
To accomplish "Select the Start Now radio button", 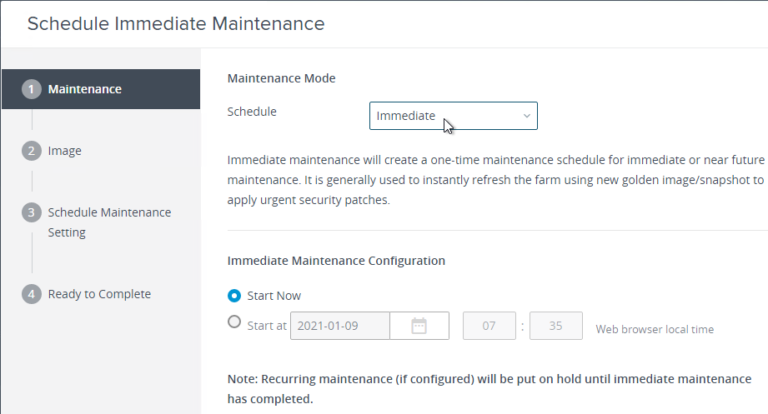I will click(x=234, y=296).
